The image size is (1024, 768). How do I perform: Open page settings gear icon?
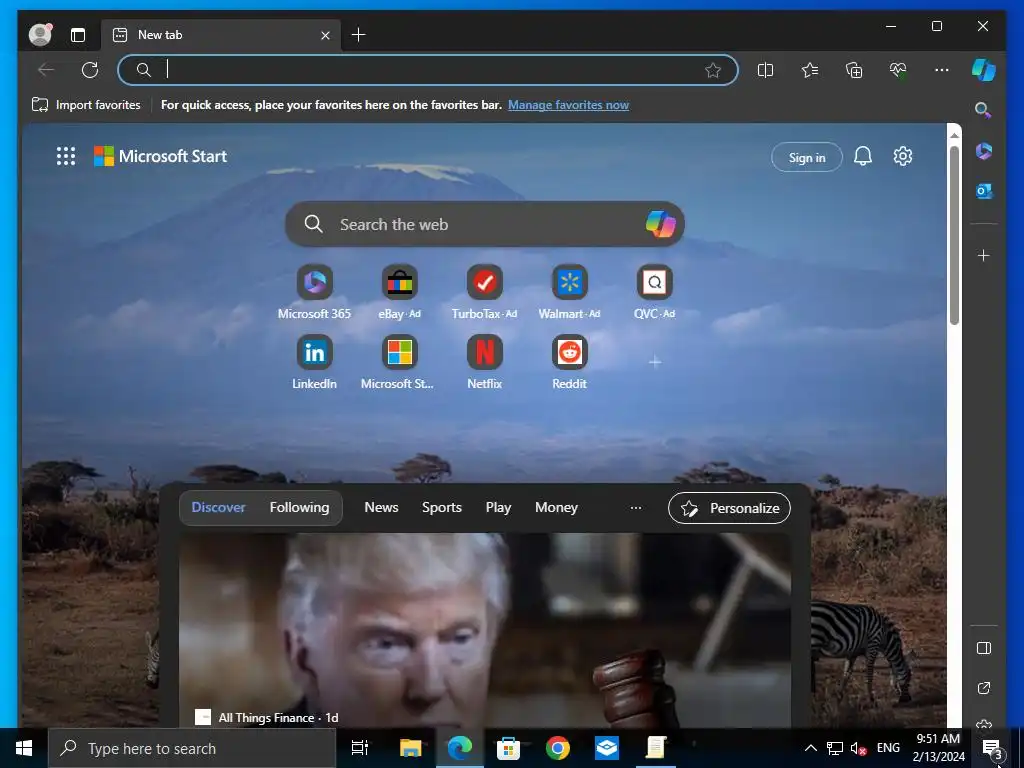pyautogui.click(x=903, y=156)
